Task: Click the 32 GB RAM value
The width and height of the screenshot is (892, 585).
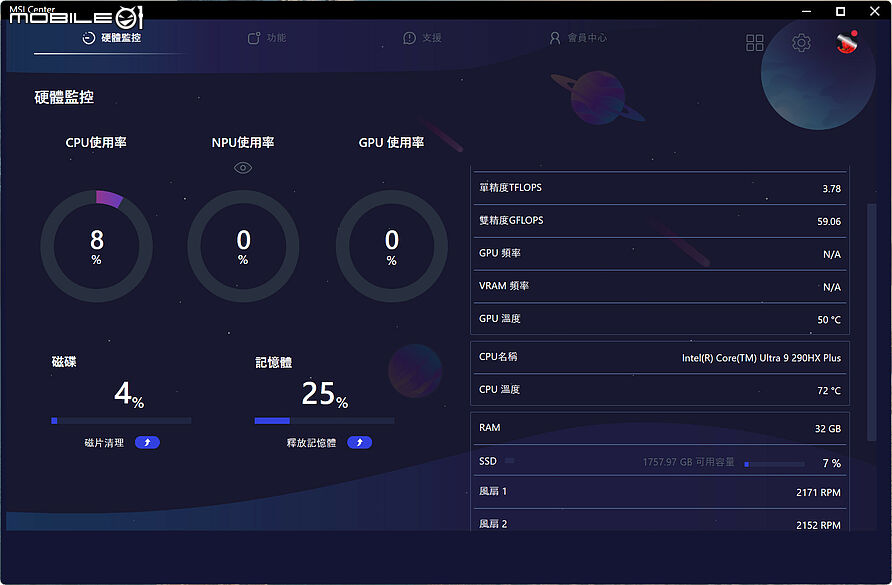Action: pos(828,429)
